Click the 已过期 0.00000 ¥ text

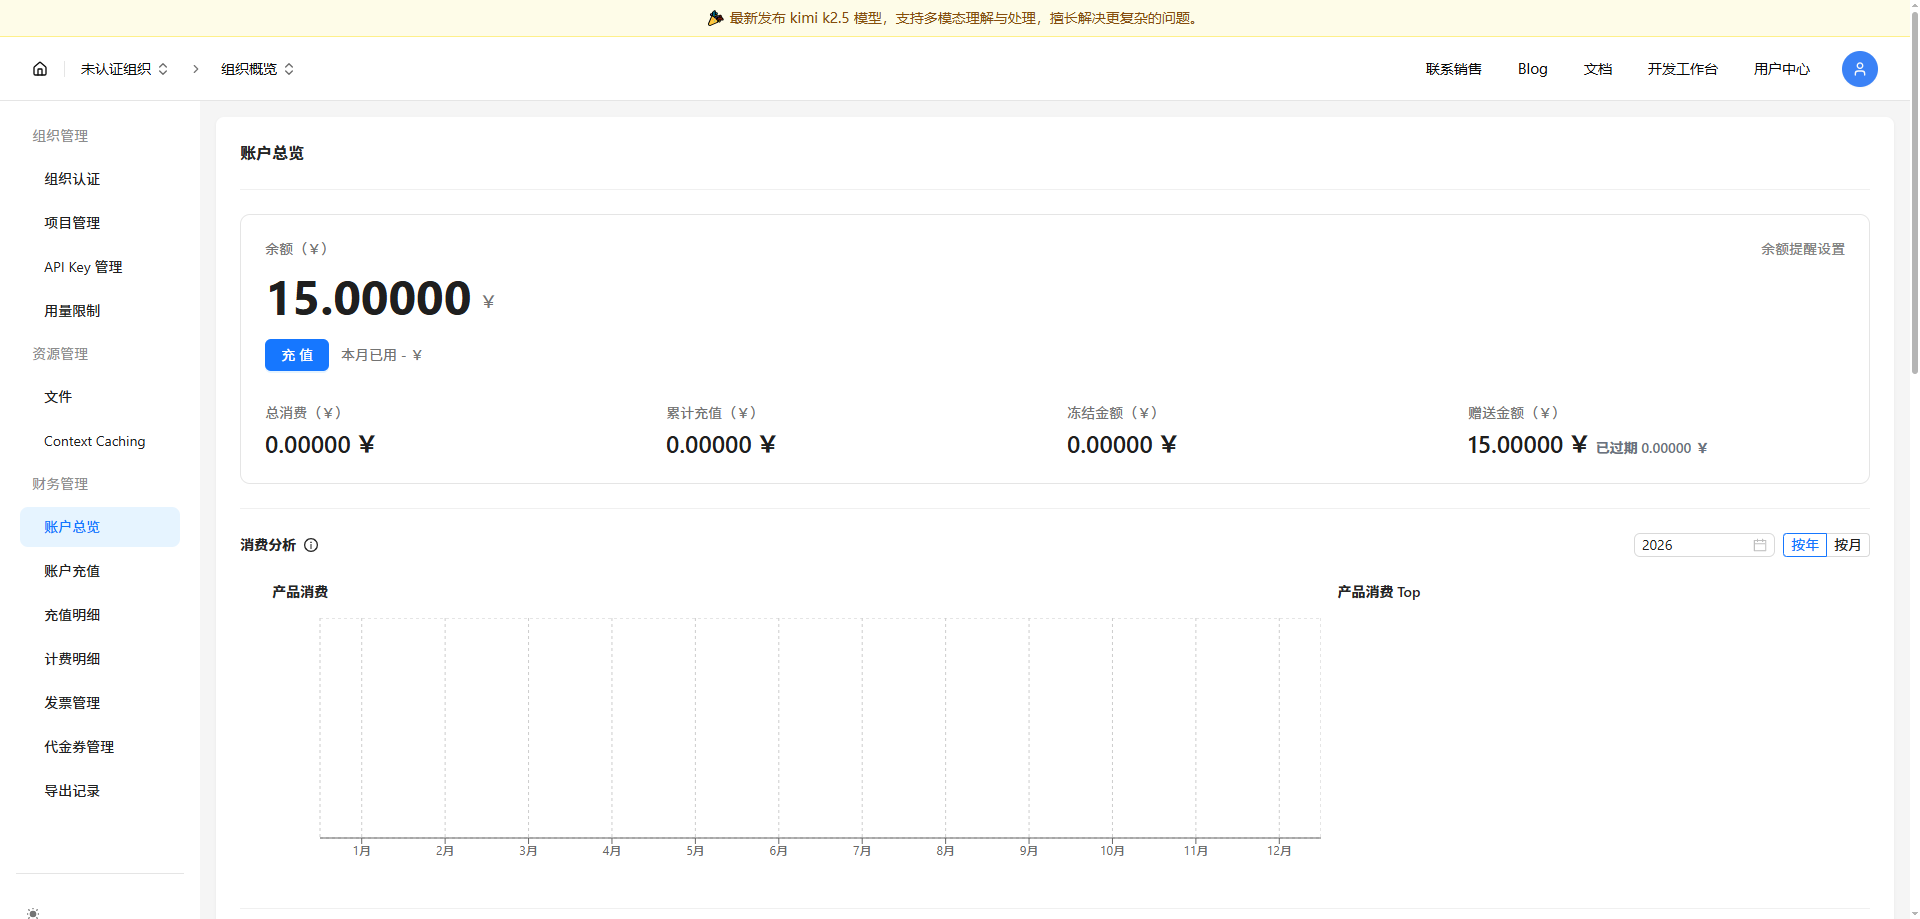(x=1652, y=448)
